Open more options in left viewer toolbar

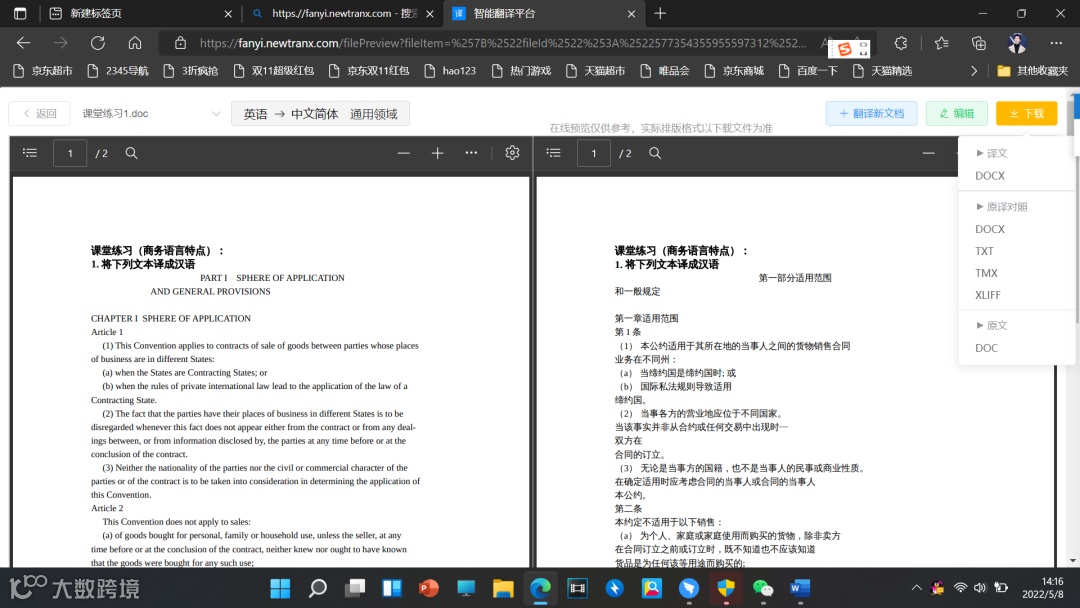[x=471, y=153]
